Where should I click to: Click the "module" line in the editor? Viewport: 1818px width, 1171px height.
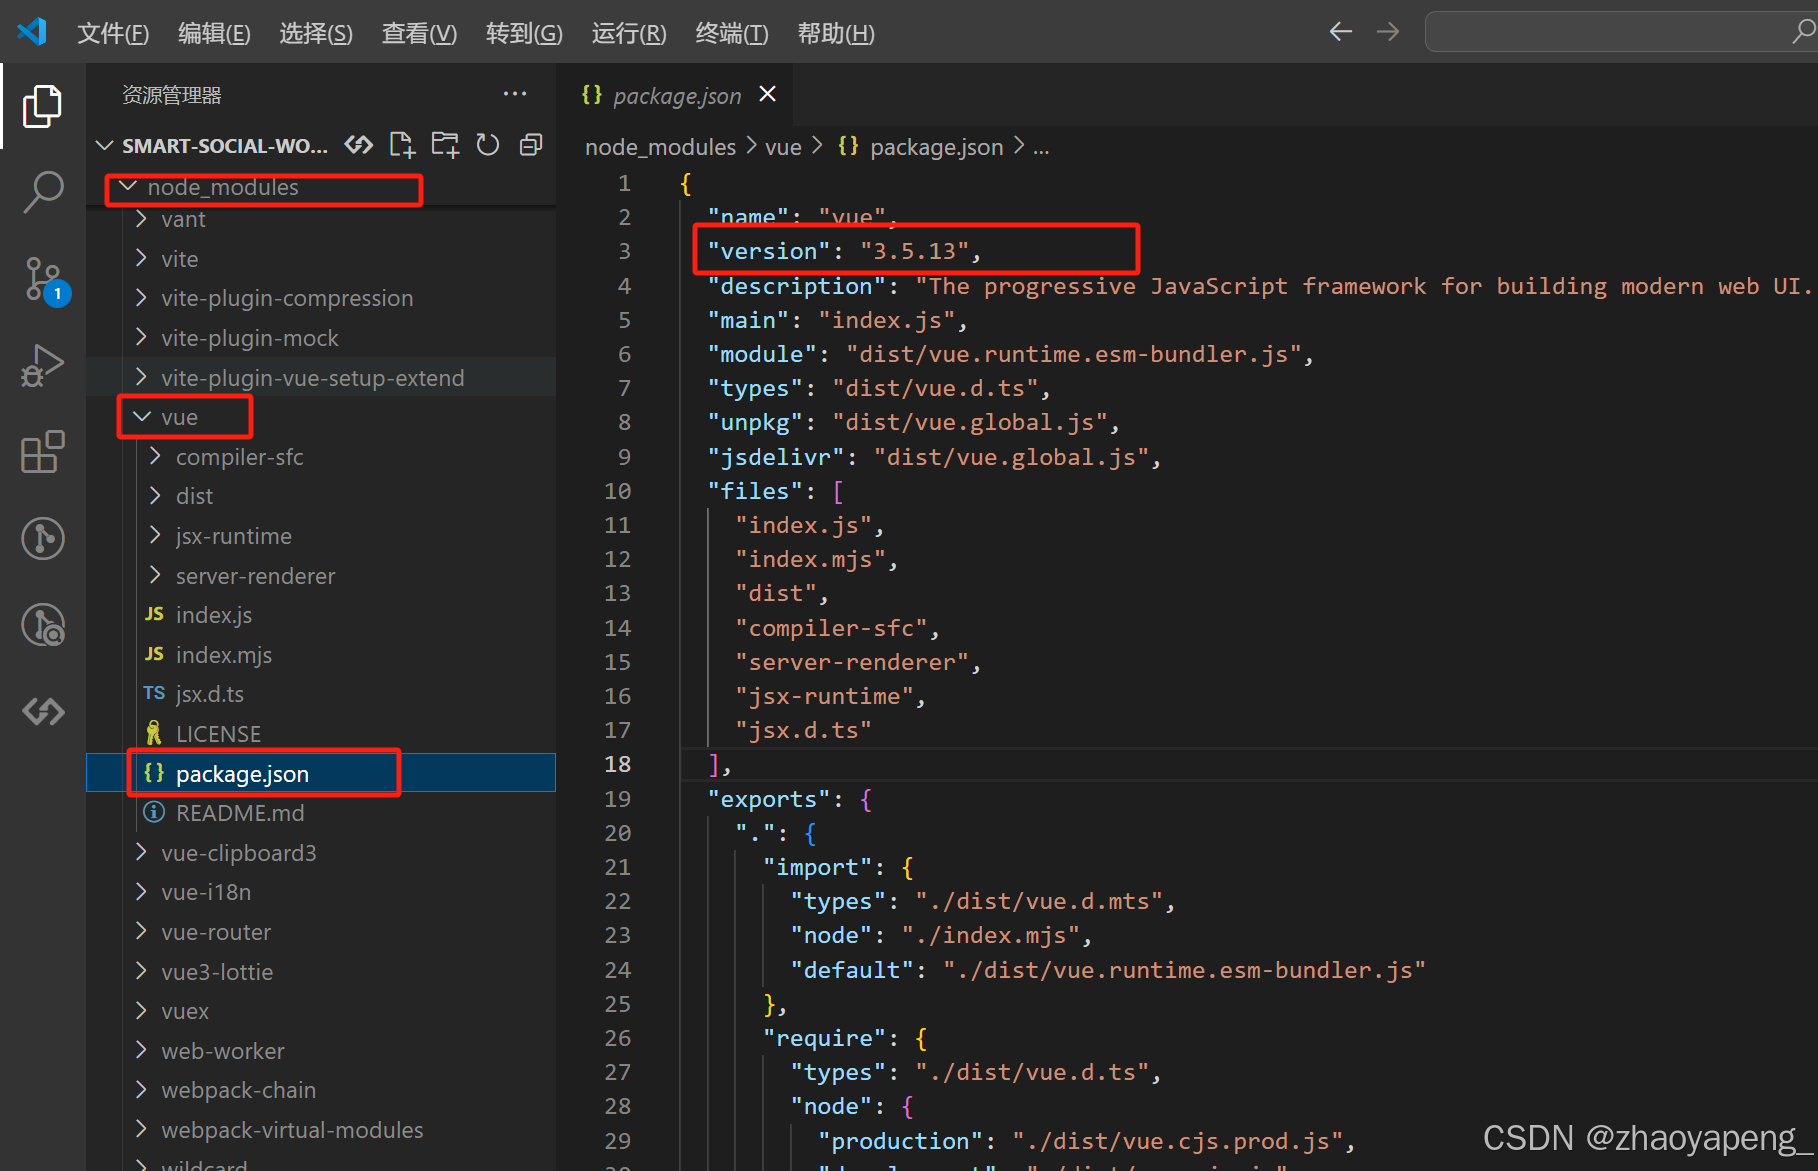(x=1010, y=354)
